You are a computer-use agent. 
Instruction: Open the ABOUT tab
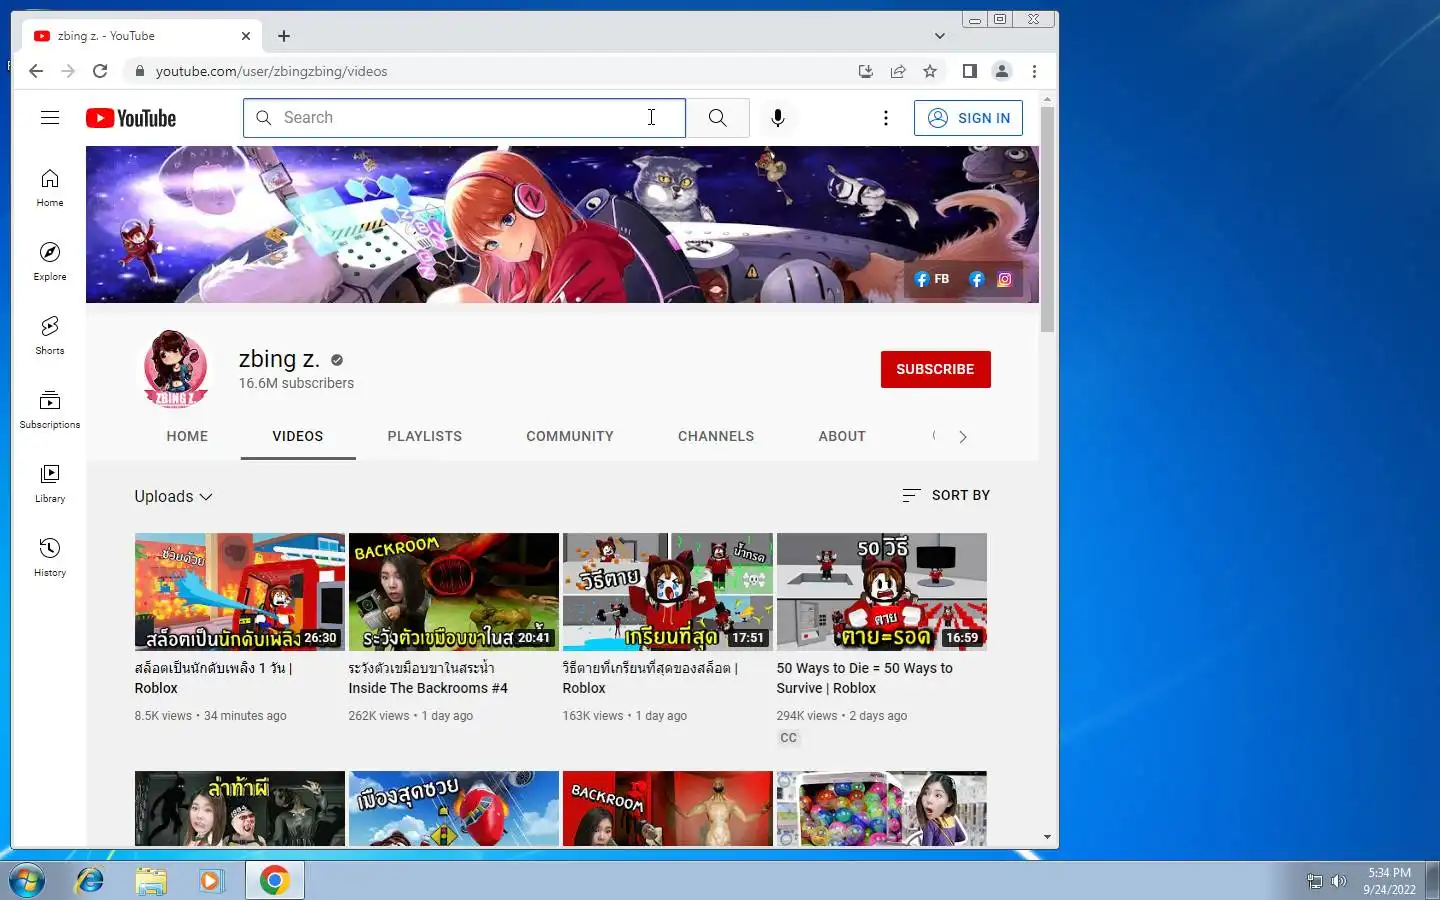click(842, 437)
